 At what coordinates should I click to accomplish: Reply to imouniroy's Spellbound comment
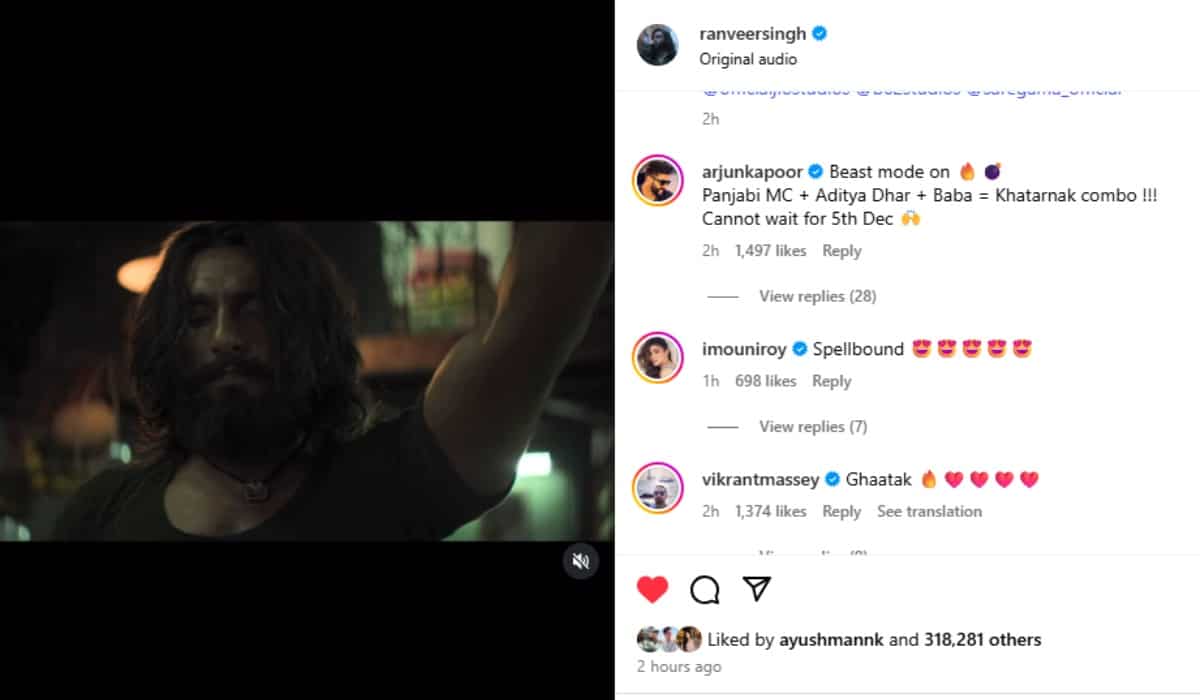[831, 381]
